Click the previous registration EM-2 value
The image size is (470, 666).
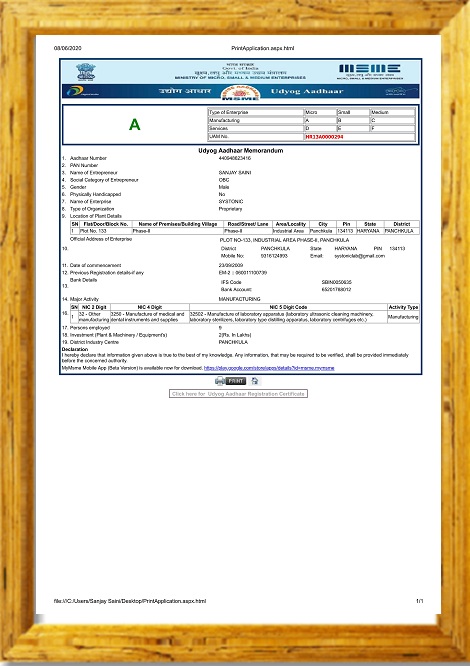(243, 273)
